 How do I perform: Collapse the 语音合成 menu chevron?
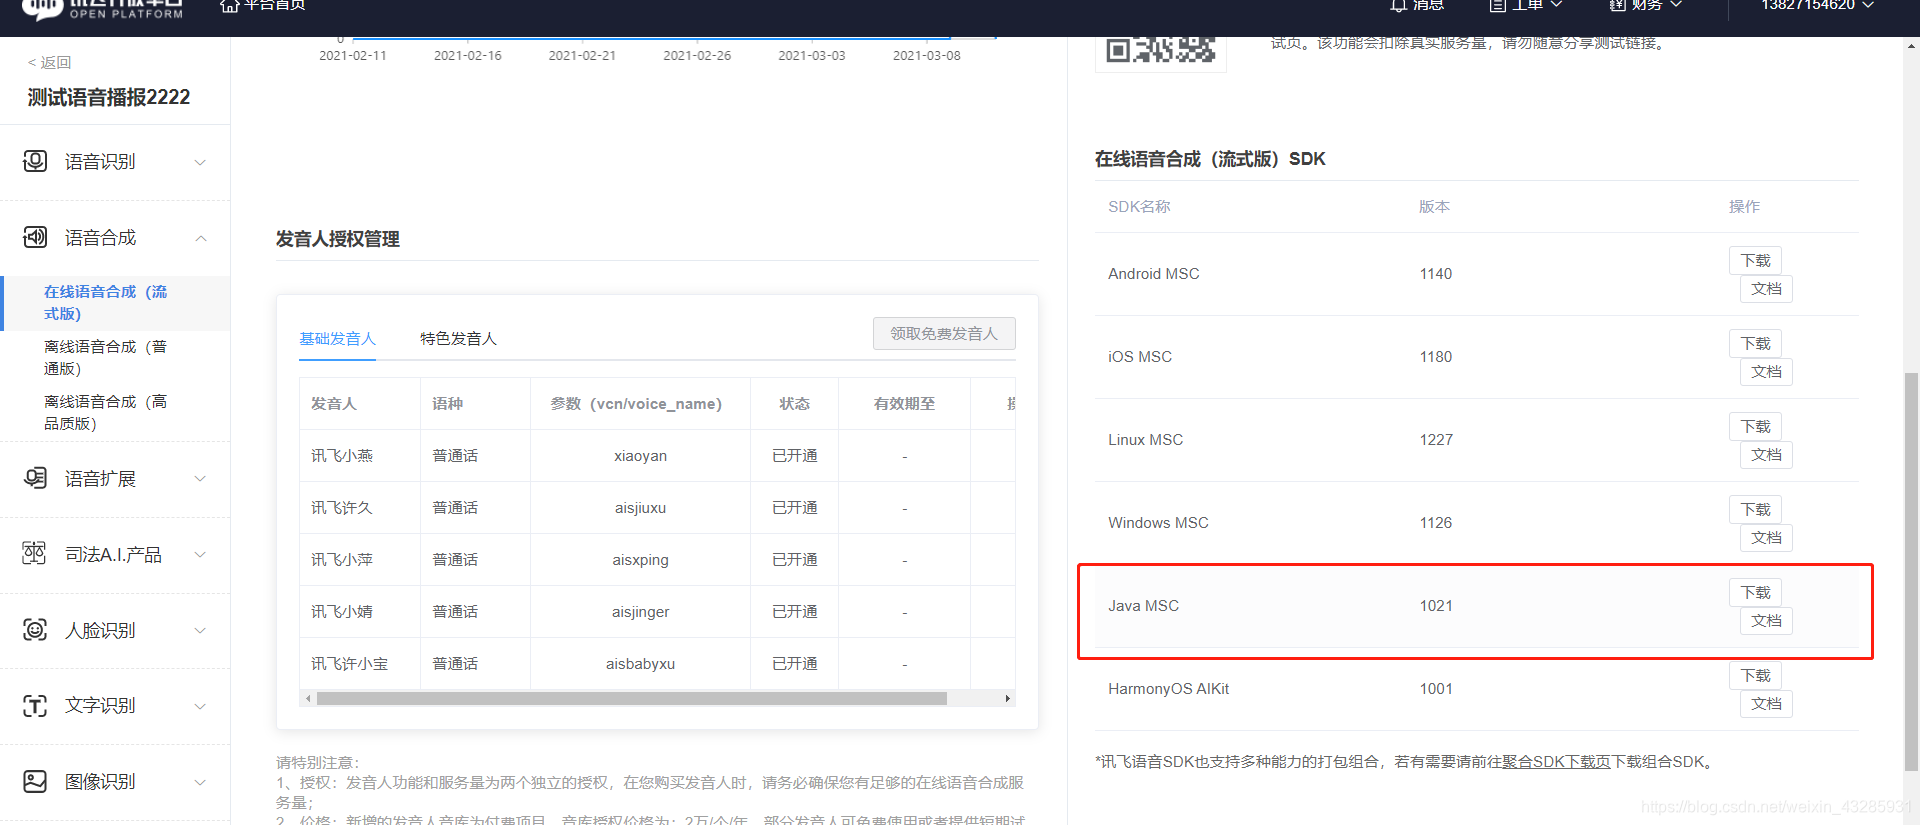[200, 238]
